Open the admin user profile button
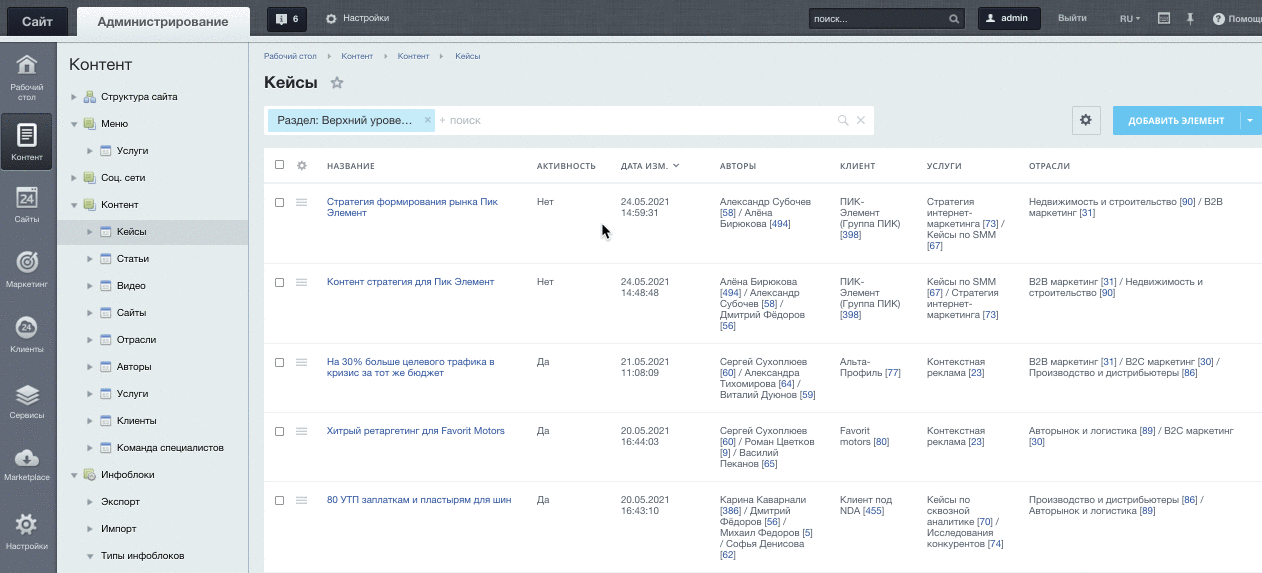The image size is (1262, 573). click(1009, 19)
